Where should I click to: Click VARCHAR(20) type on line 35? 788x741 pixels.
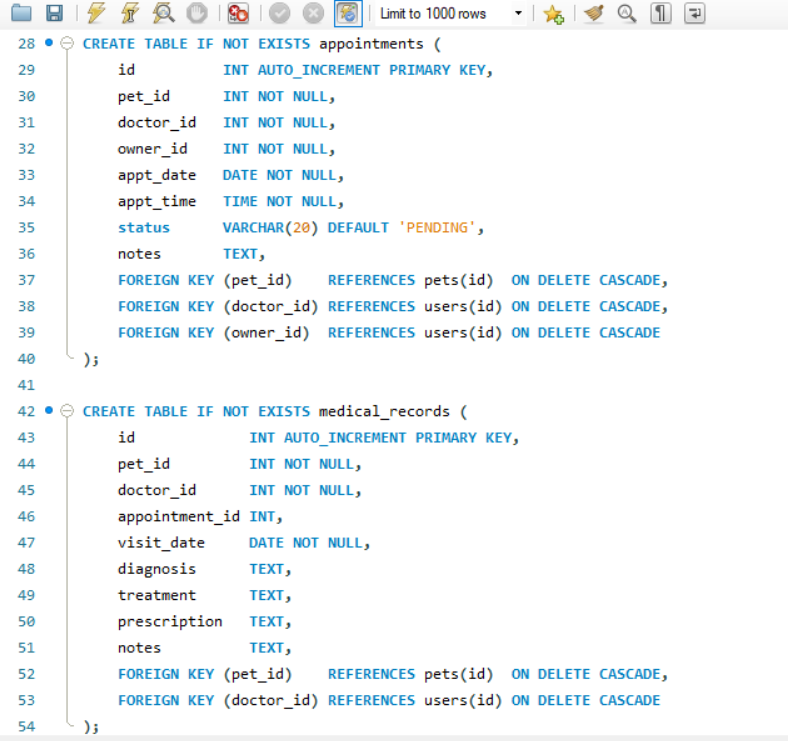(x=270, y=227)
